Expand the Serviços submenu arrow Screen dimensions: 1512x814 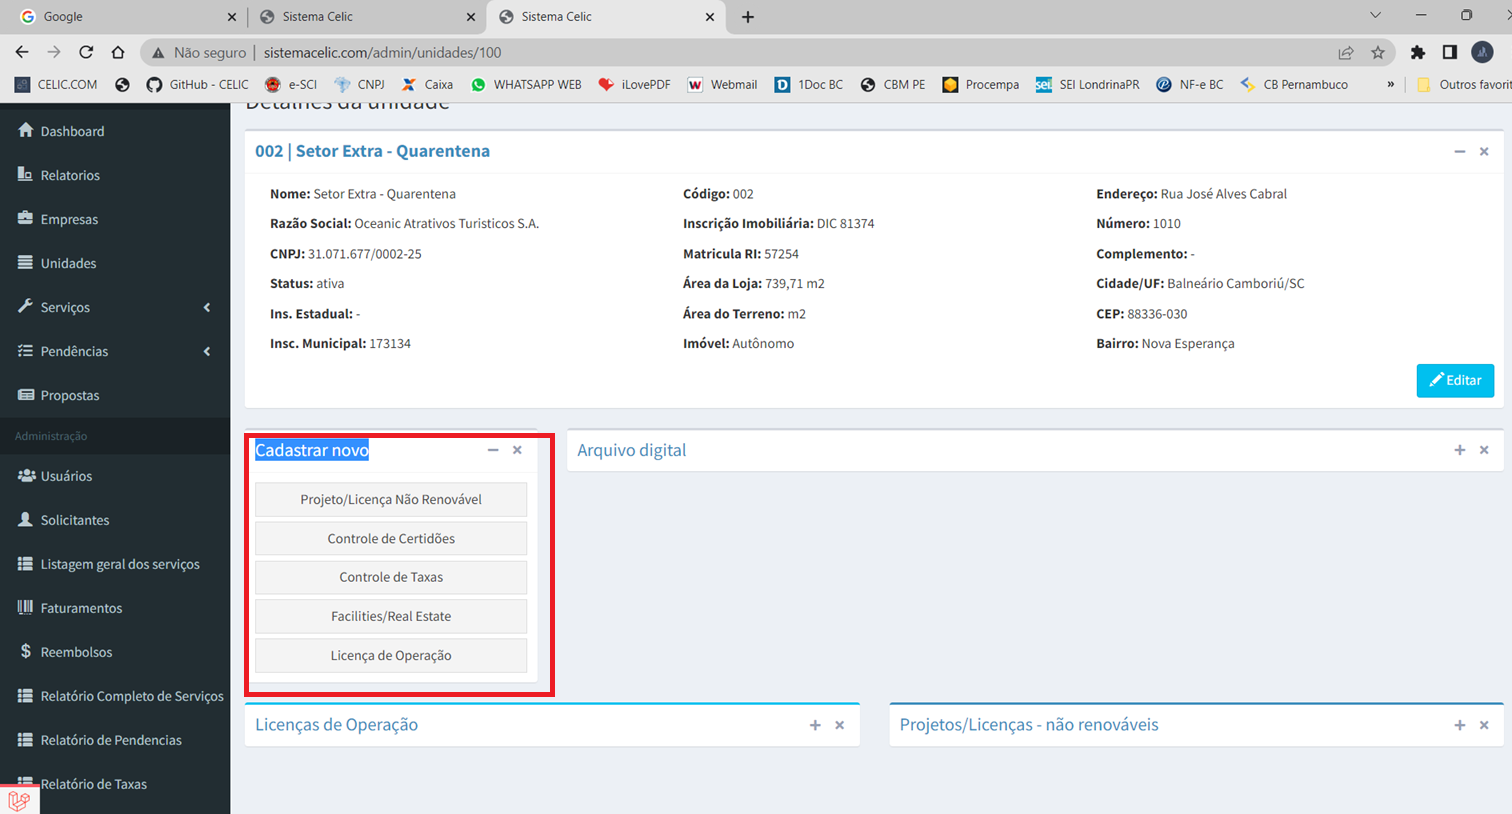(207, 307)
